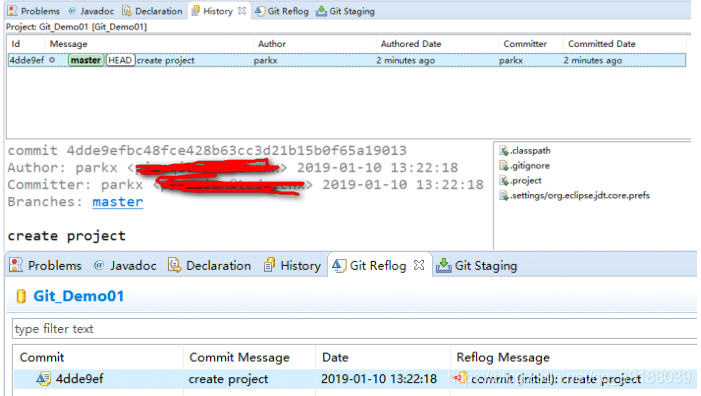Open Problems tab in lower panel
The height and width of the screenshot is (396, 701).
(x=46, y=265)
